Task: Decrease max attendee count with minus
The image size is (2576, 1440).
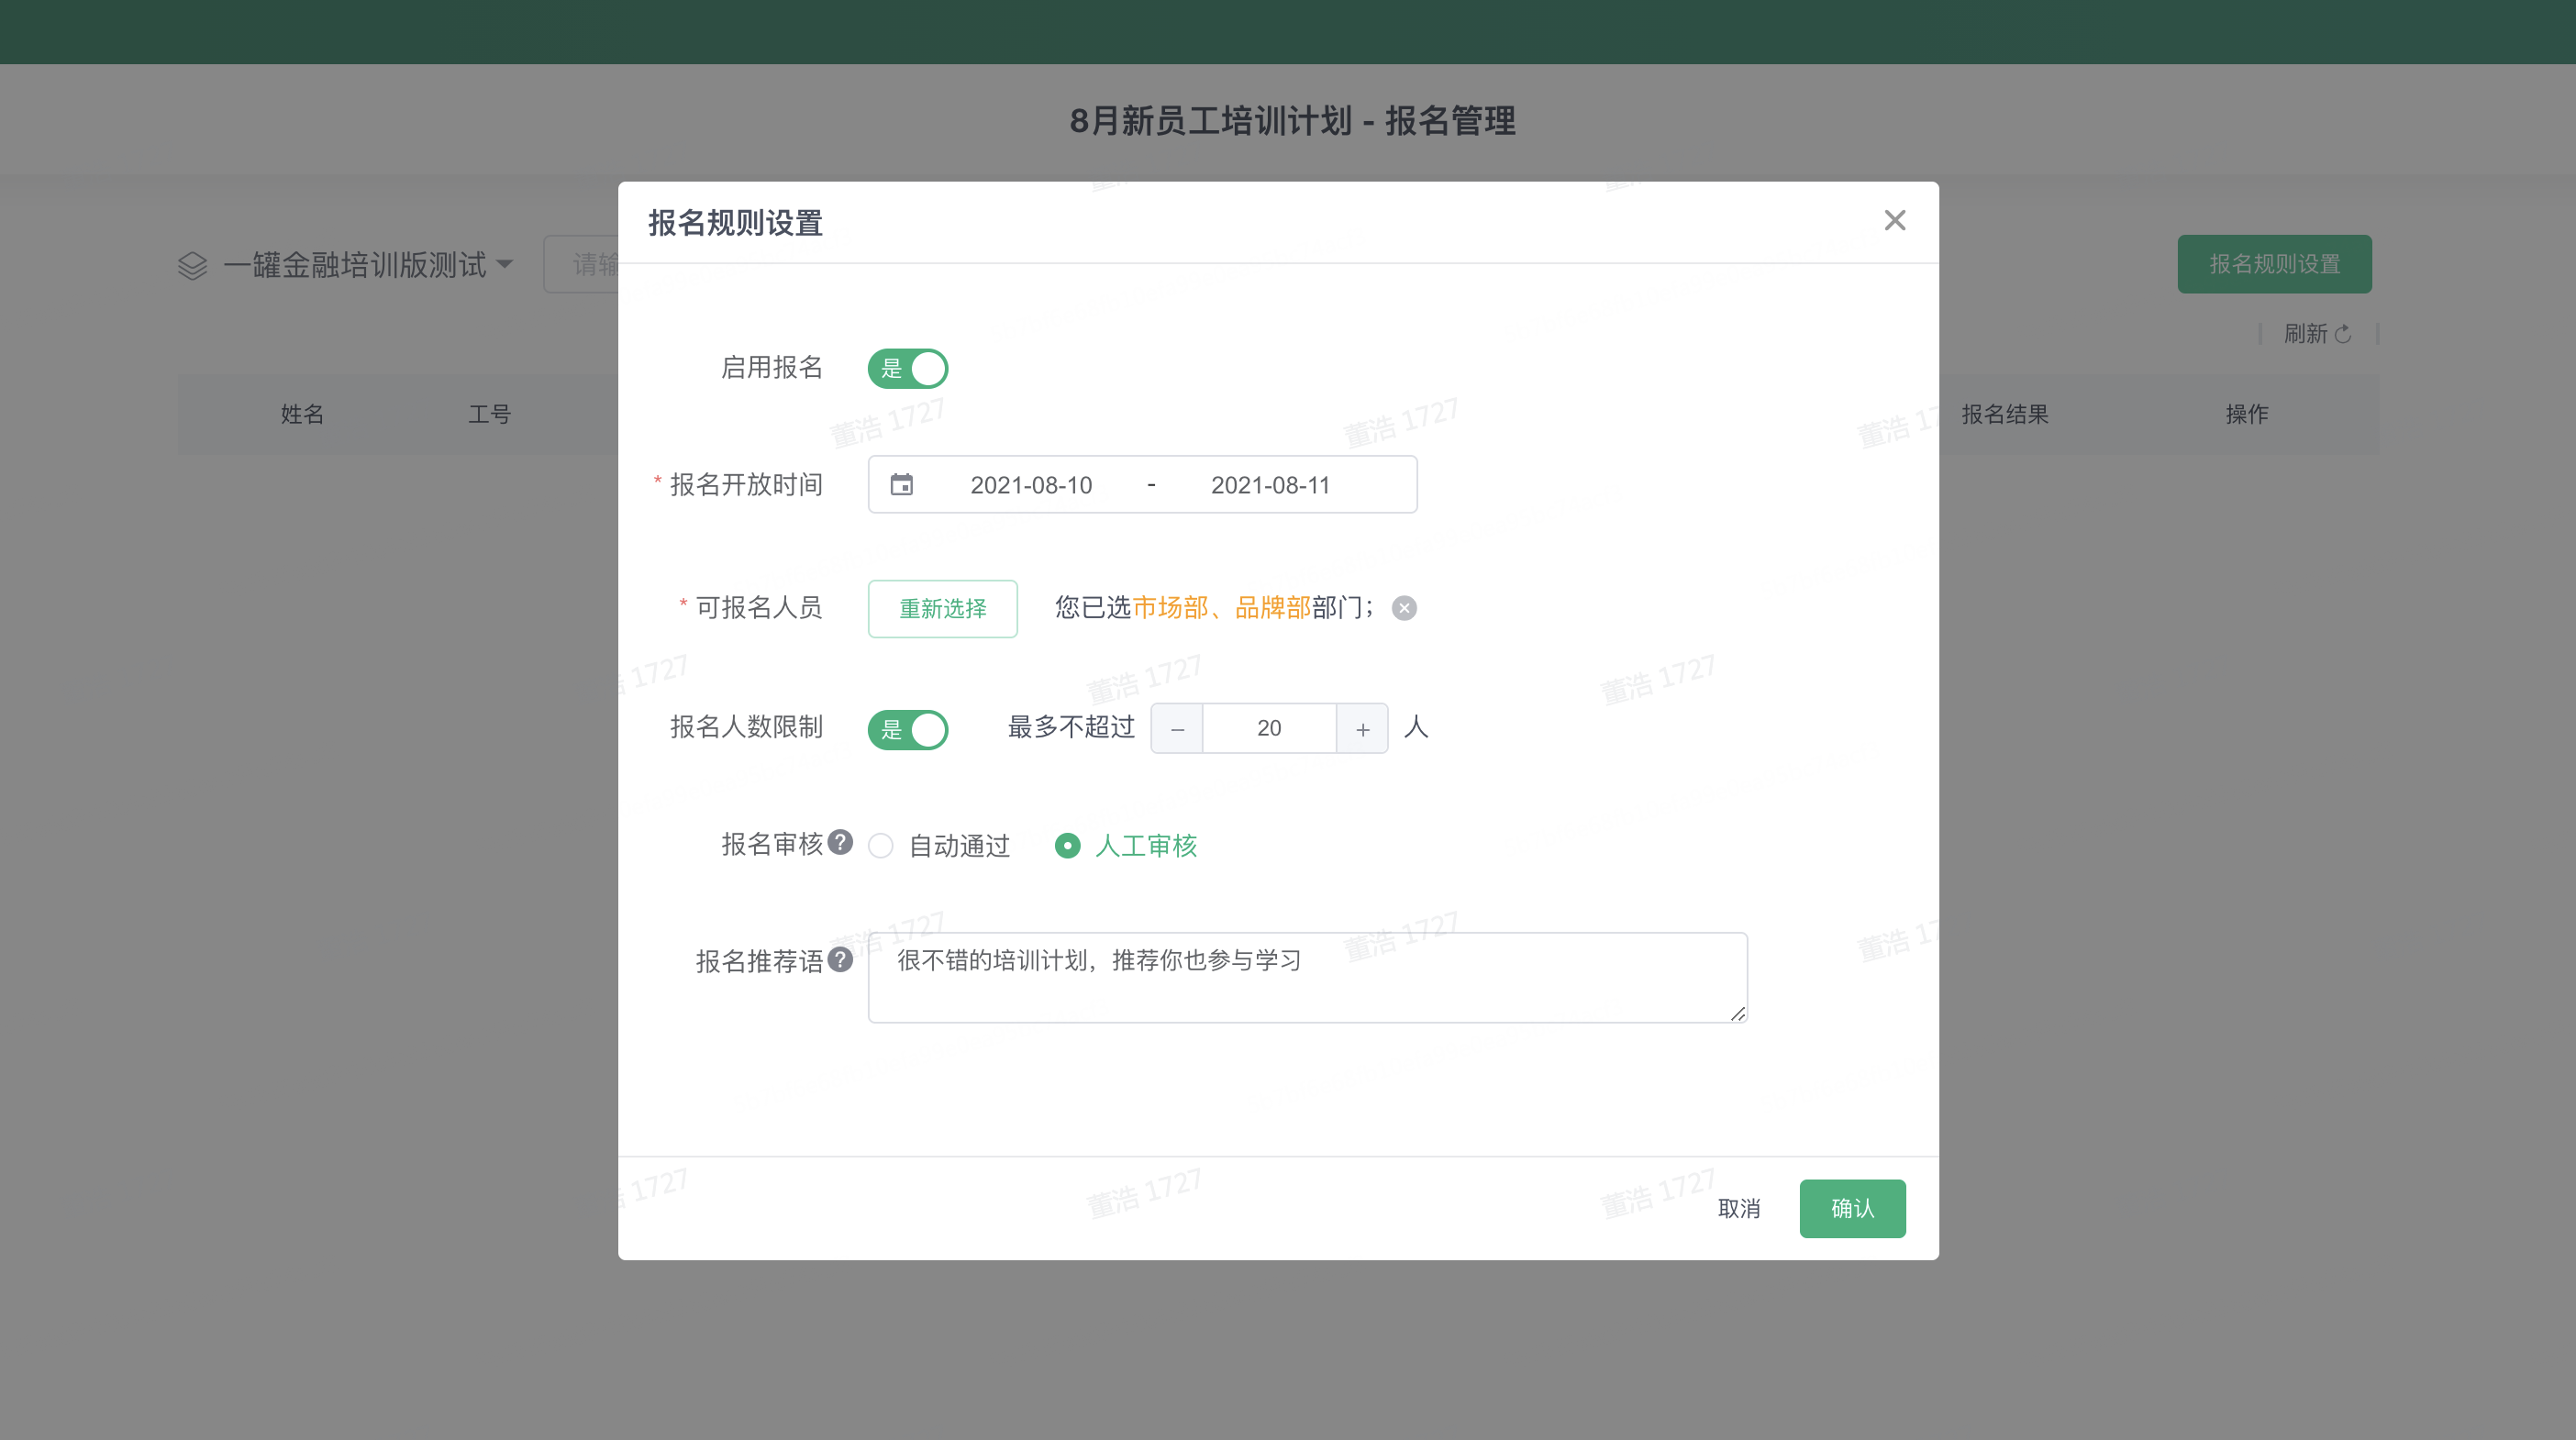Action: [x=1177, y=728]
